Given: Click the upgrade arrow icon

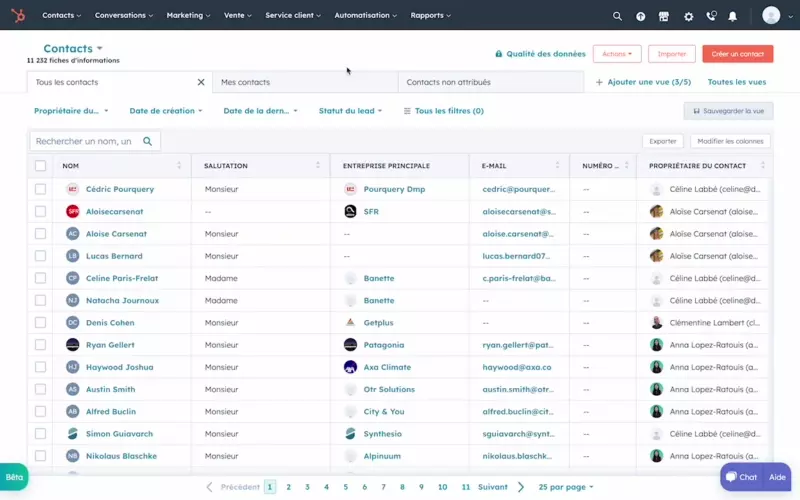Looking at the screenshot, I should (x=641, y=16).
